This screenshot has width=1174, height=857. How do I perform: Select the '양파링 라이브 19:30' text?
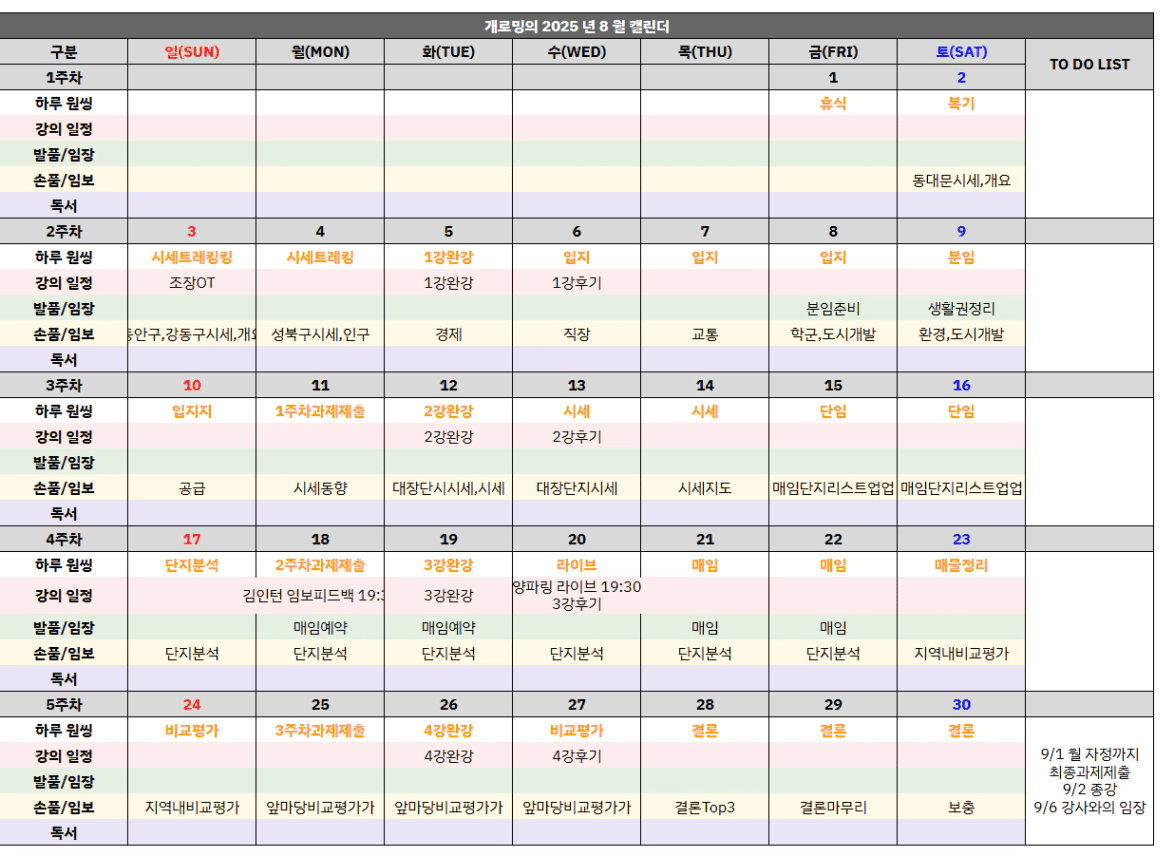click(x=577, y=587)
